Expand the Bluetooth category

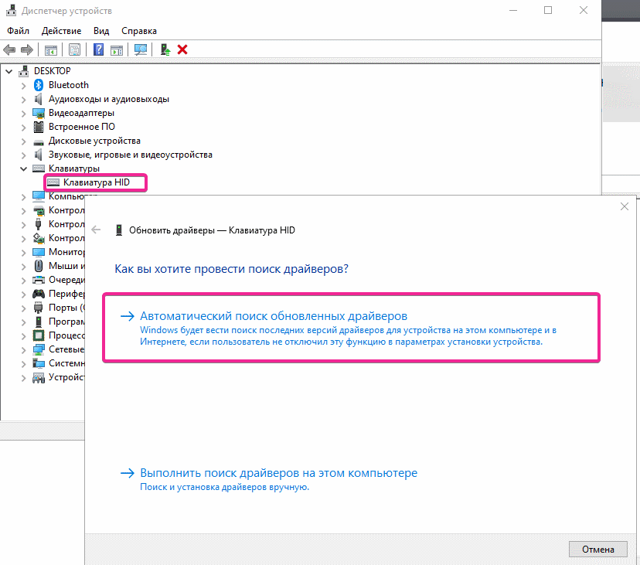[23, 86]
